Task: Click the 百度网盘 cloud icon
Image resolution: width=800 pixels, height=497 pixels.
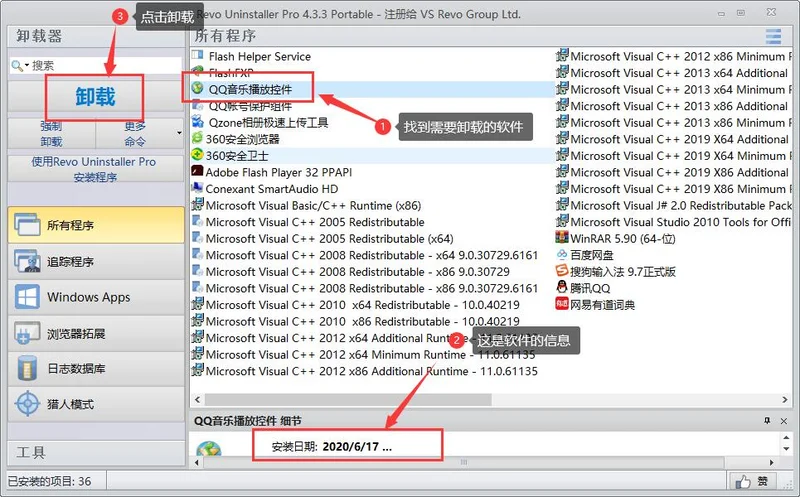Action: pos(562,254)
